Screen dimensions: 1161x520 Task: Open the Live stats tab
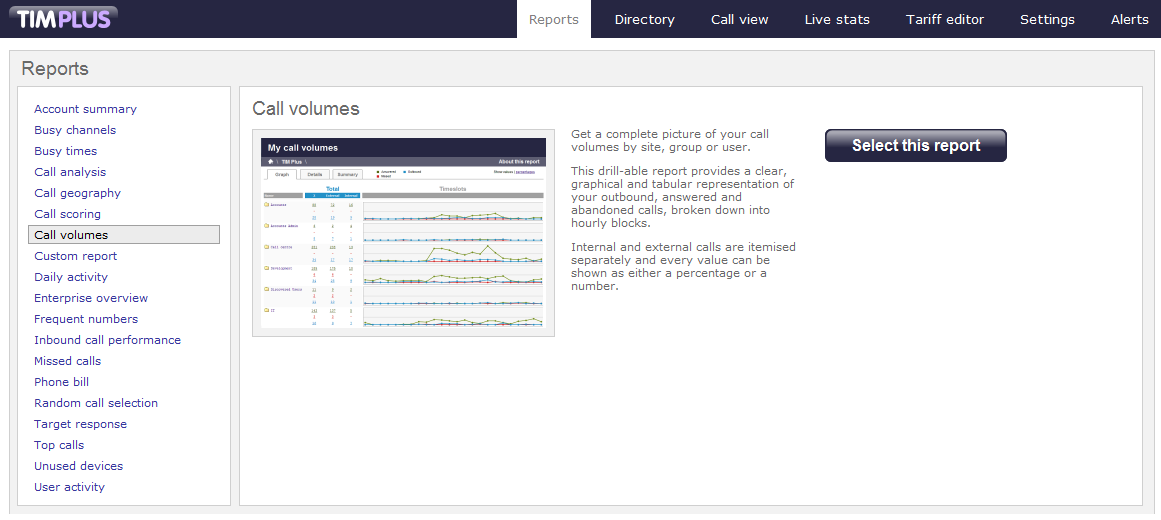click(x=837, y=19)
